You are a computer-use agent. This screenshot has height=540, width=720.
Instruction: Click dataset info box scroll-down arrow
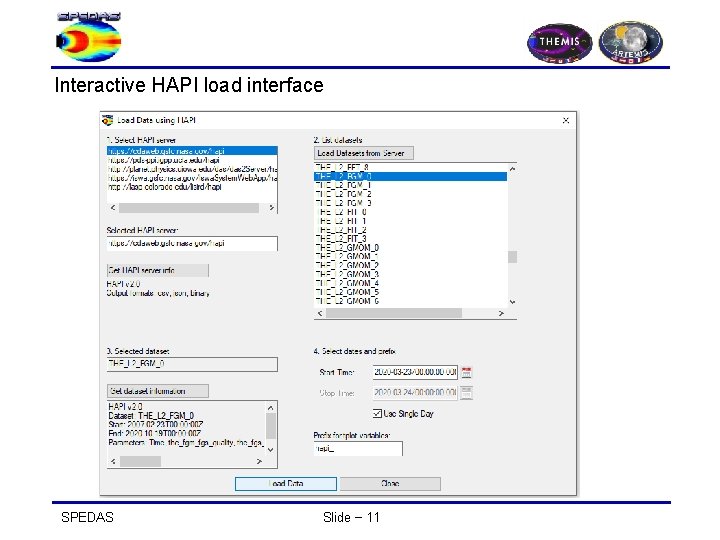(270, 450)
